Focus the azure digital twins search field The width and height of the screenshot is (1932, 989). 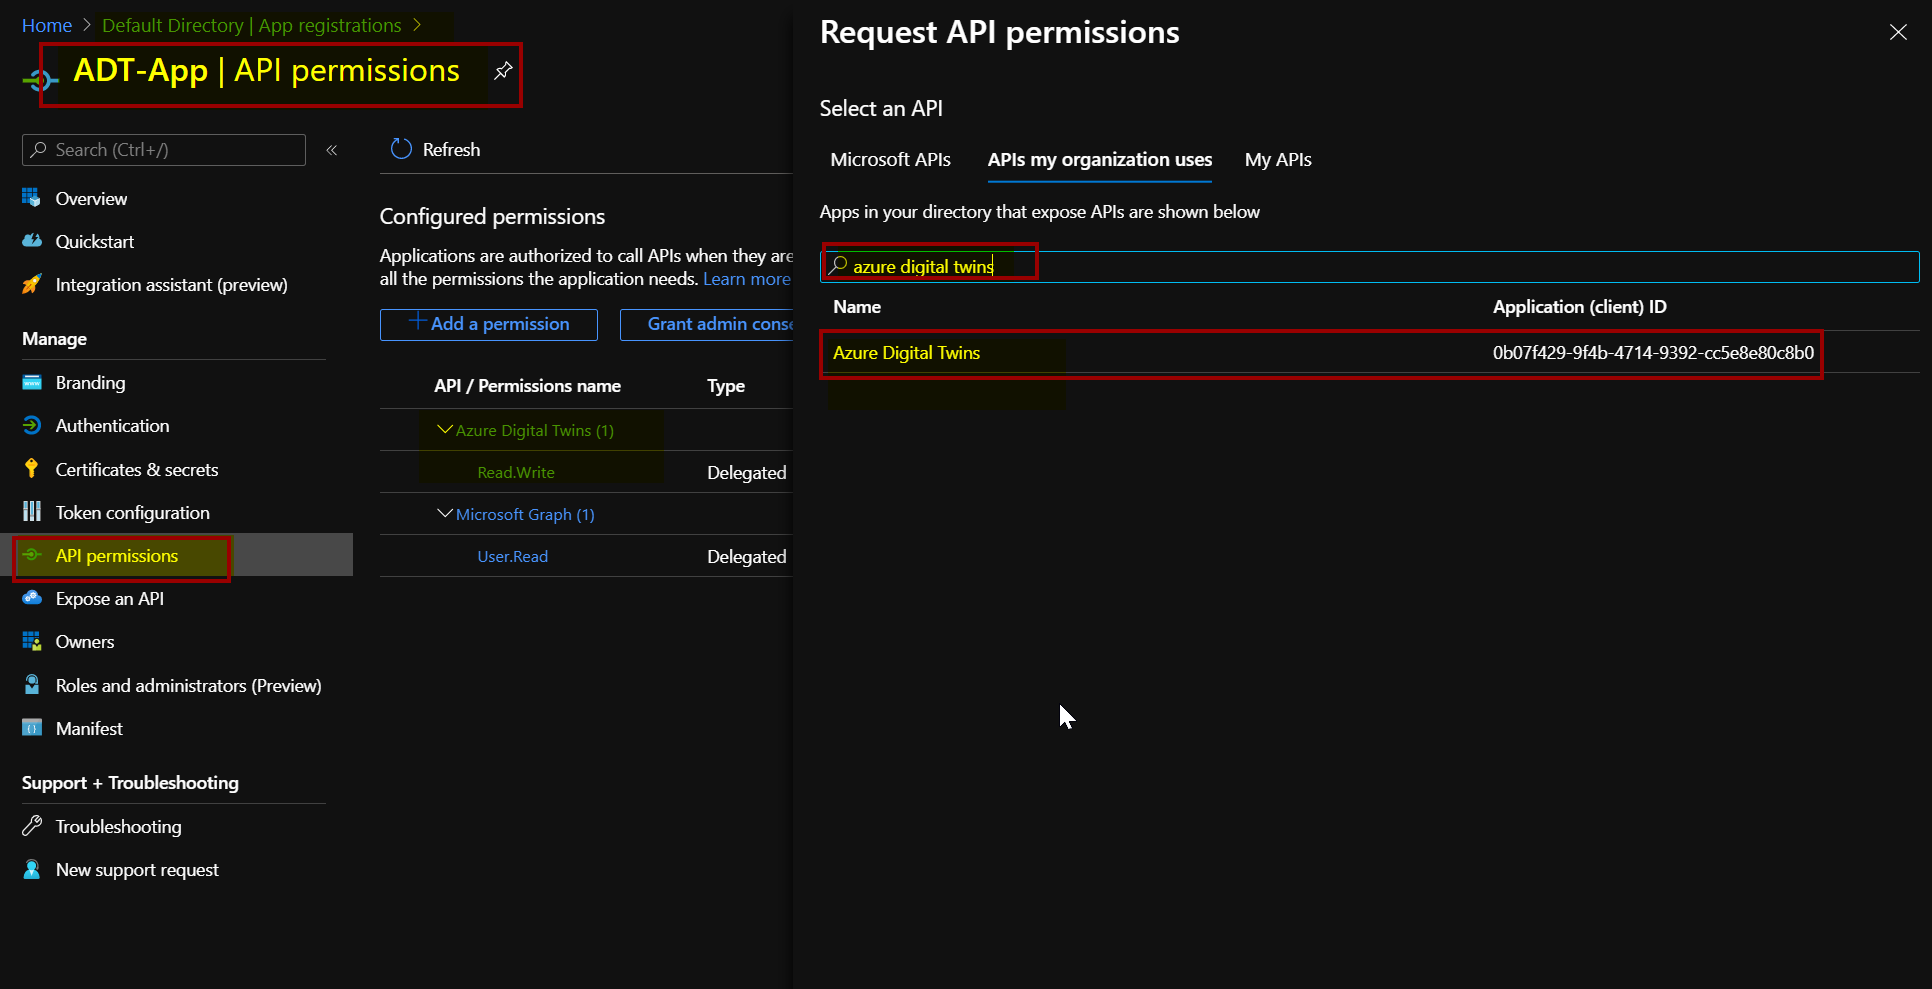point(1369,266)
